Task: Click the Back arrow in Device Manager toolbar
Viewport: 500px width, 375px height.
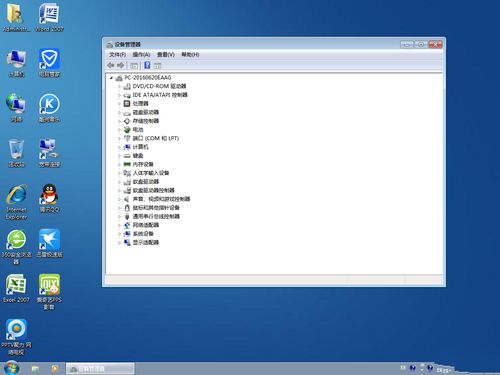Action: tap(111, 65)
